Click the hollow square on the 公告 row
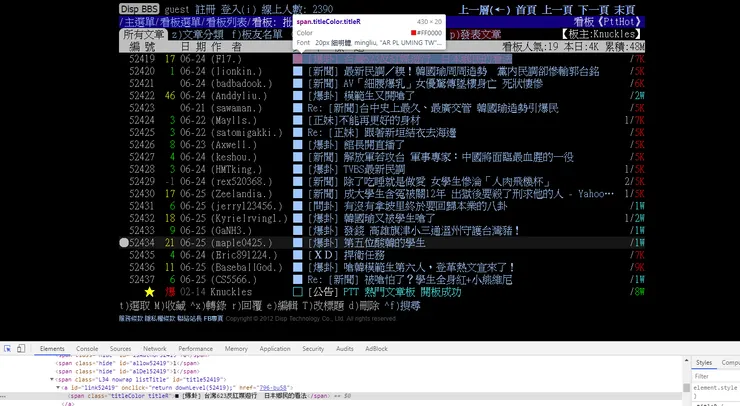This screenshot has width=740, height=406. pos(298,292)
